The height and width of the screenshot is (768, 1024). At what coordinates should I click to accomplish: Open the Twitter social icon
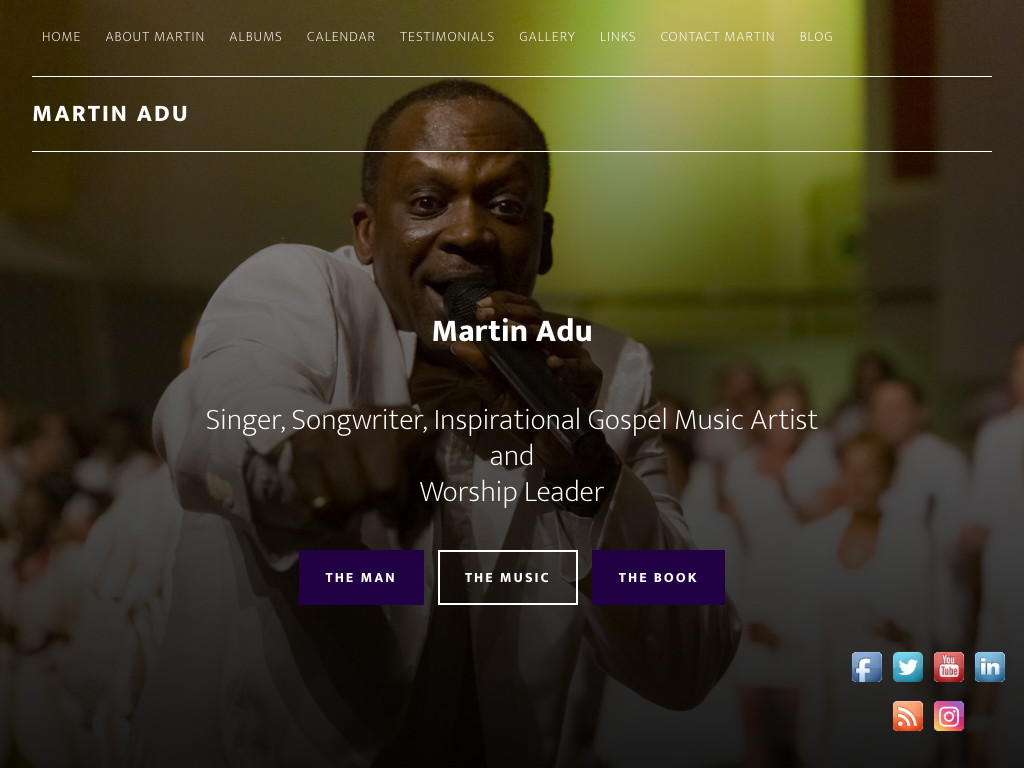click(908, 667)
